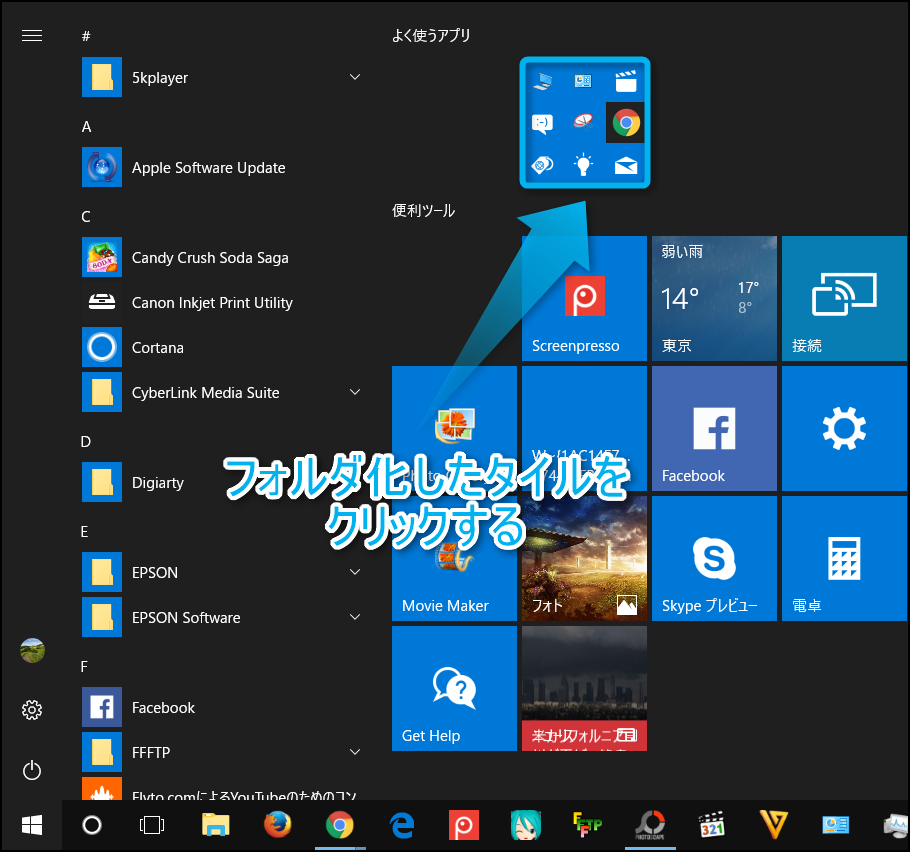Viewport: 910px width, 852px height.
Task: Expand the EPSON Software folder
Action: point(355,618)
